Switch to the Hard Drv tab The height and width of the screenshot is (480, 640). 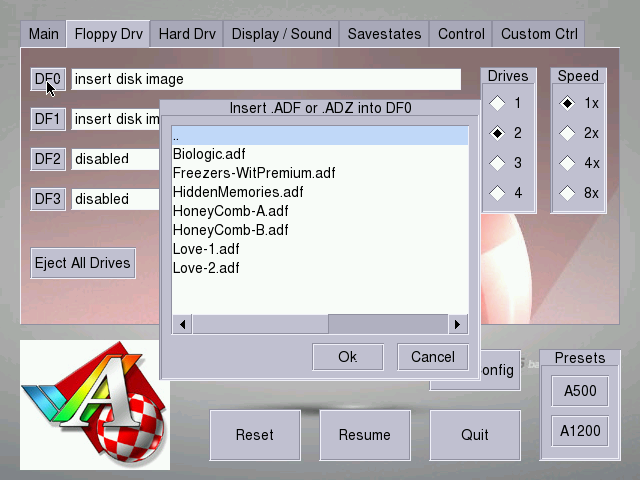pos(187,34)
